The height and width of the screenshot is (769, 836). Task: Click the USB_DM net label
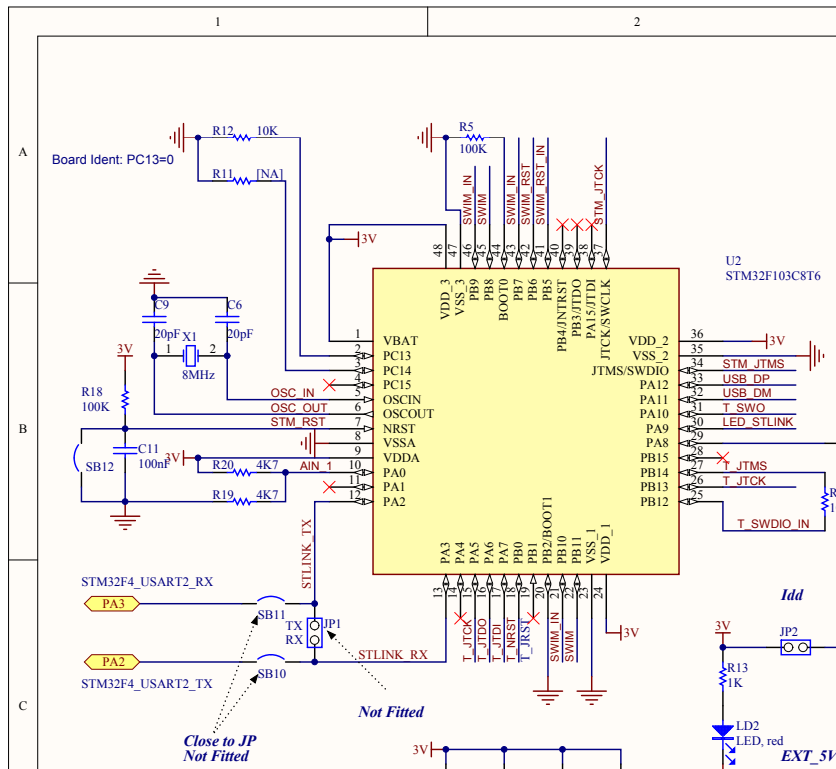coord(747,393)
